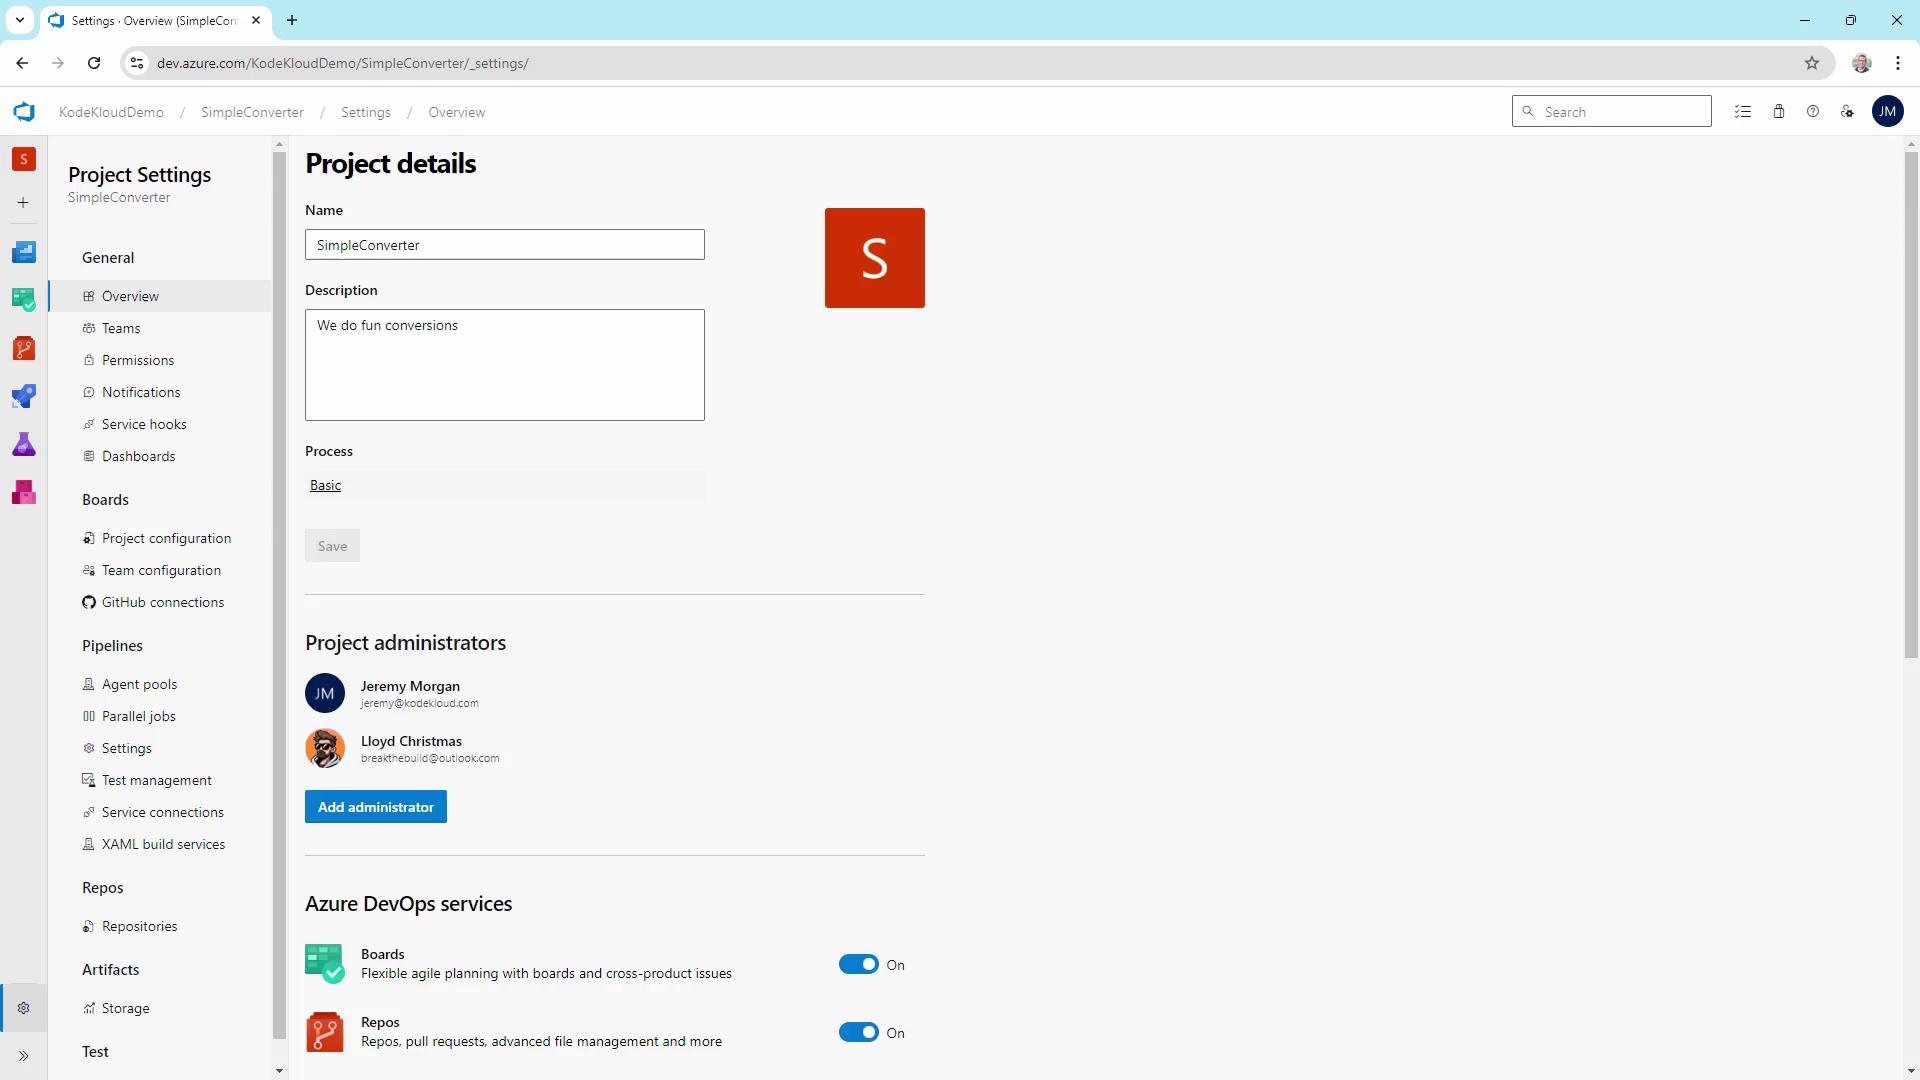Turn off the Boards service toggle

(858, 965)
